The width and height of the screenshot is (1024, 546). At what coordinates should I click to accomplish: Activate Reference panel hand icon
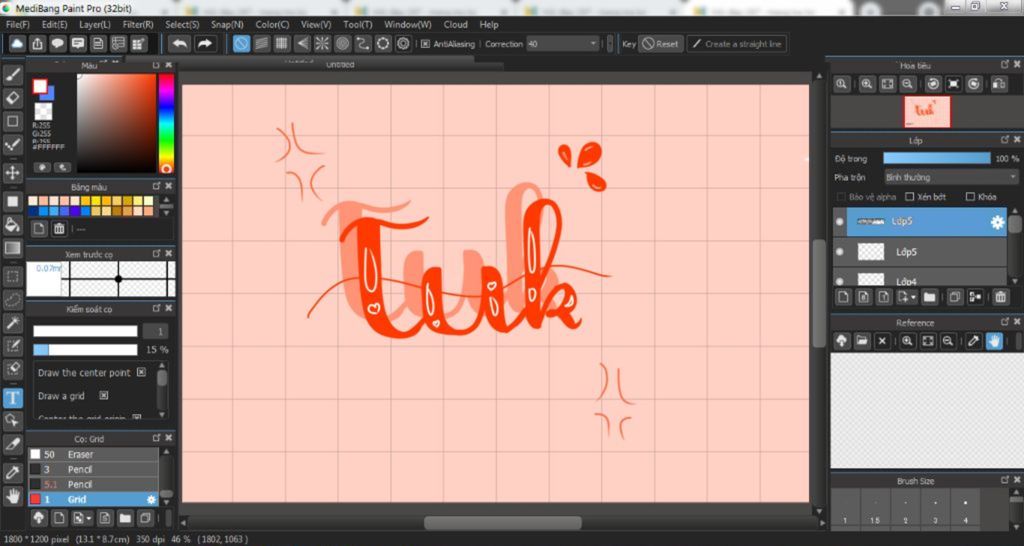point(994,340)
